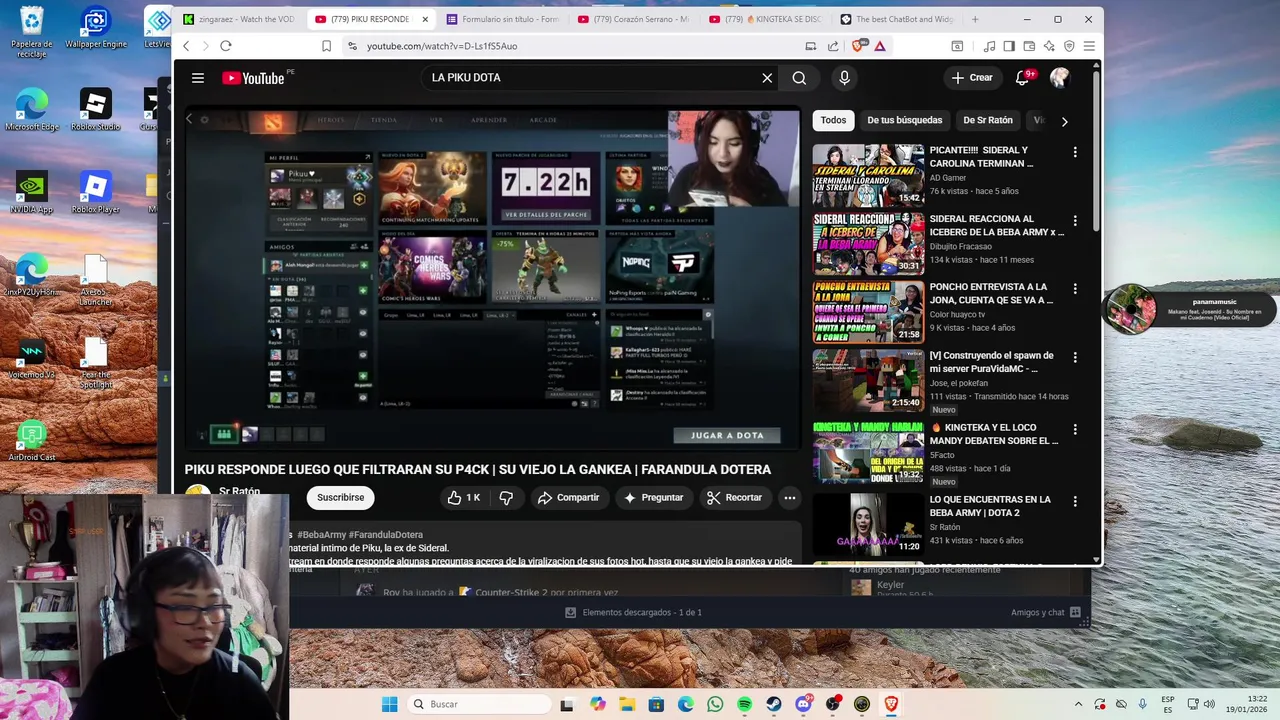This screenshot has width=1280, height=720.
Task: Switch to the zingaraez Kick tab
Action: pos(238,19)
